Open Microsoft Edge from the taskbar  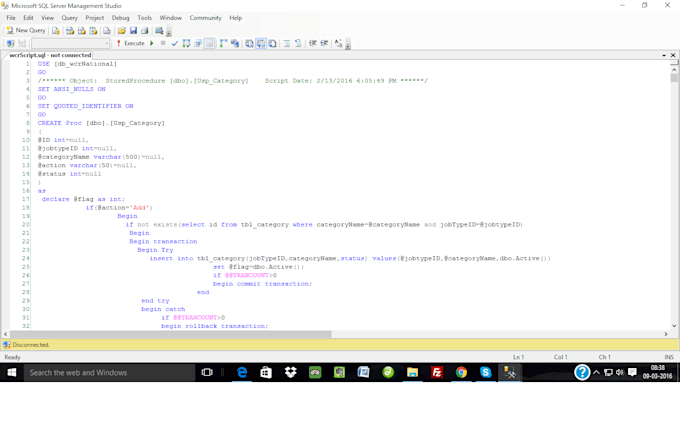[242, 373]
